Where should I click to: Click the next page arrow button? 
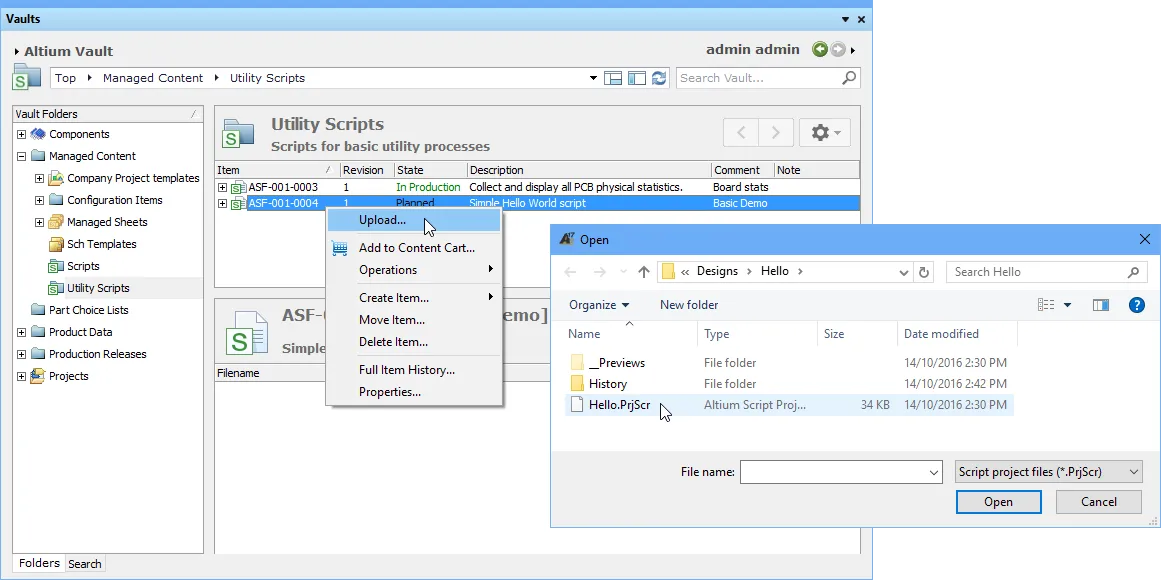[776, 133]
